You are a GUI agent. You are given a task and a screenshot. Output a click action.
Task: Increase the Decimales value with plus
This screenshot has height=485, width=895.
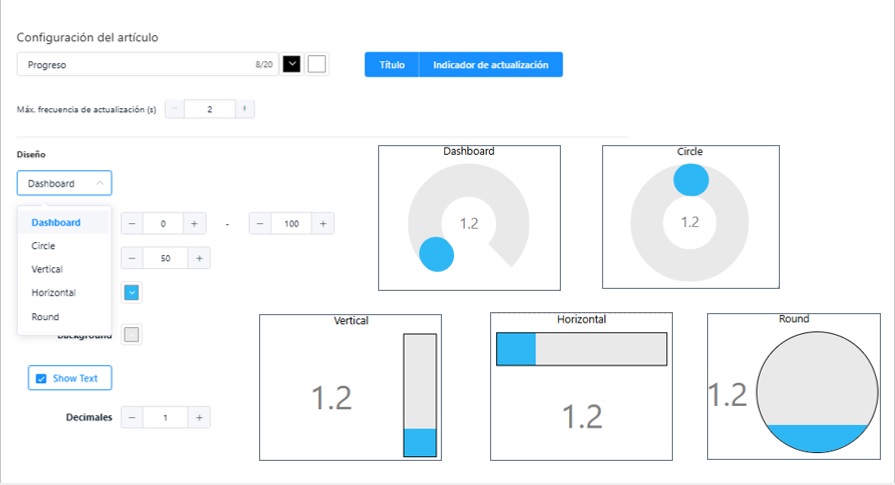pos(199,417)
